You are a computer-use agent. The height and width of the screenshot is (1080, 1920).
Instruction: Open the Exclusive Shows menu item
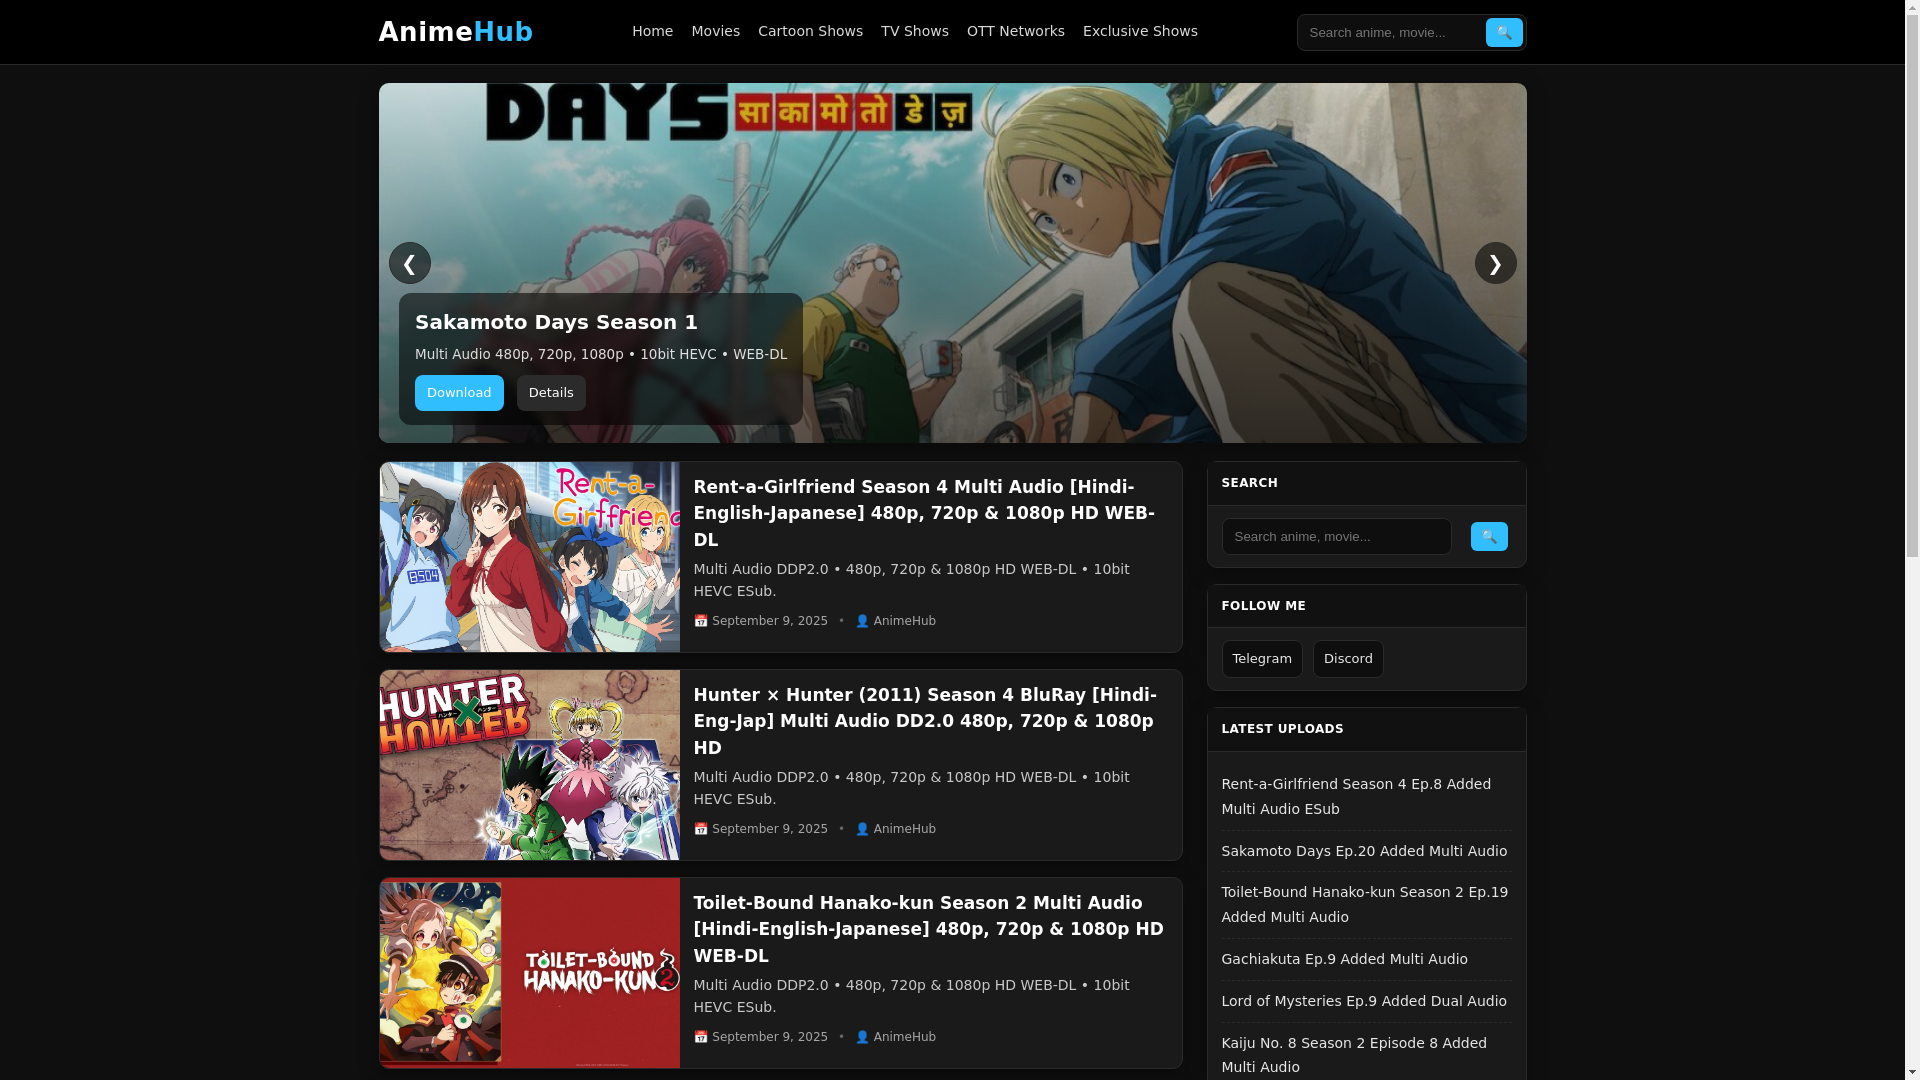coord(1139,31)
